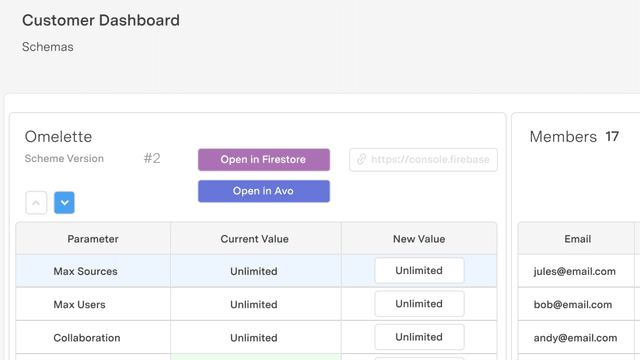
Task: Click the Parameter column header
Action: pos(93,239)
